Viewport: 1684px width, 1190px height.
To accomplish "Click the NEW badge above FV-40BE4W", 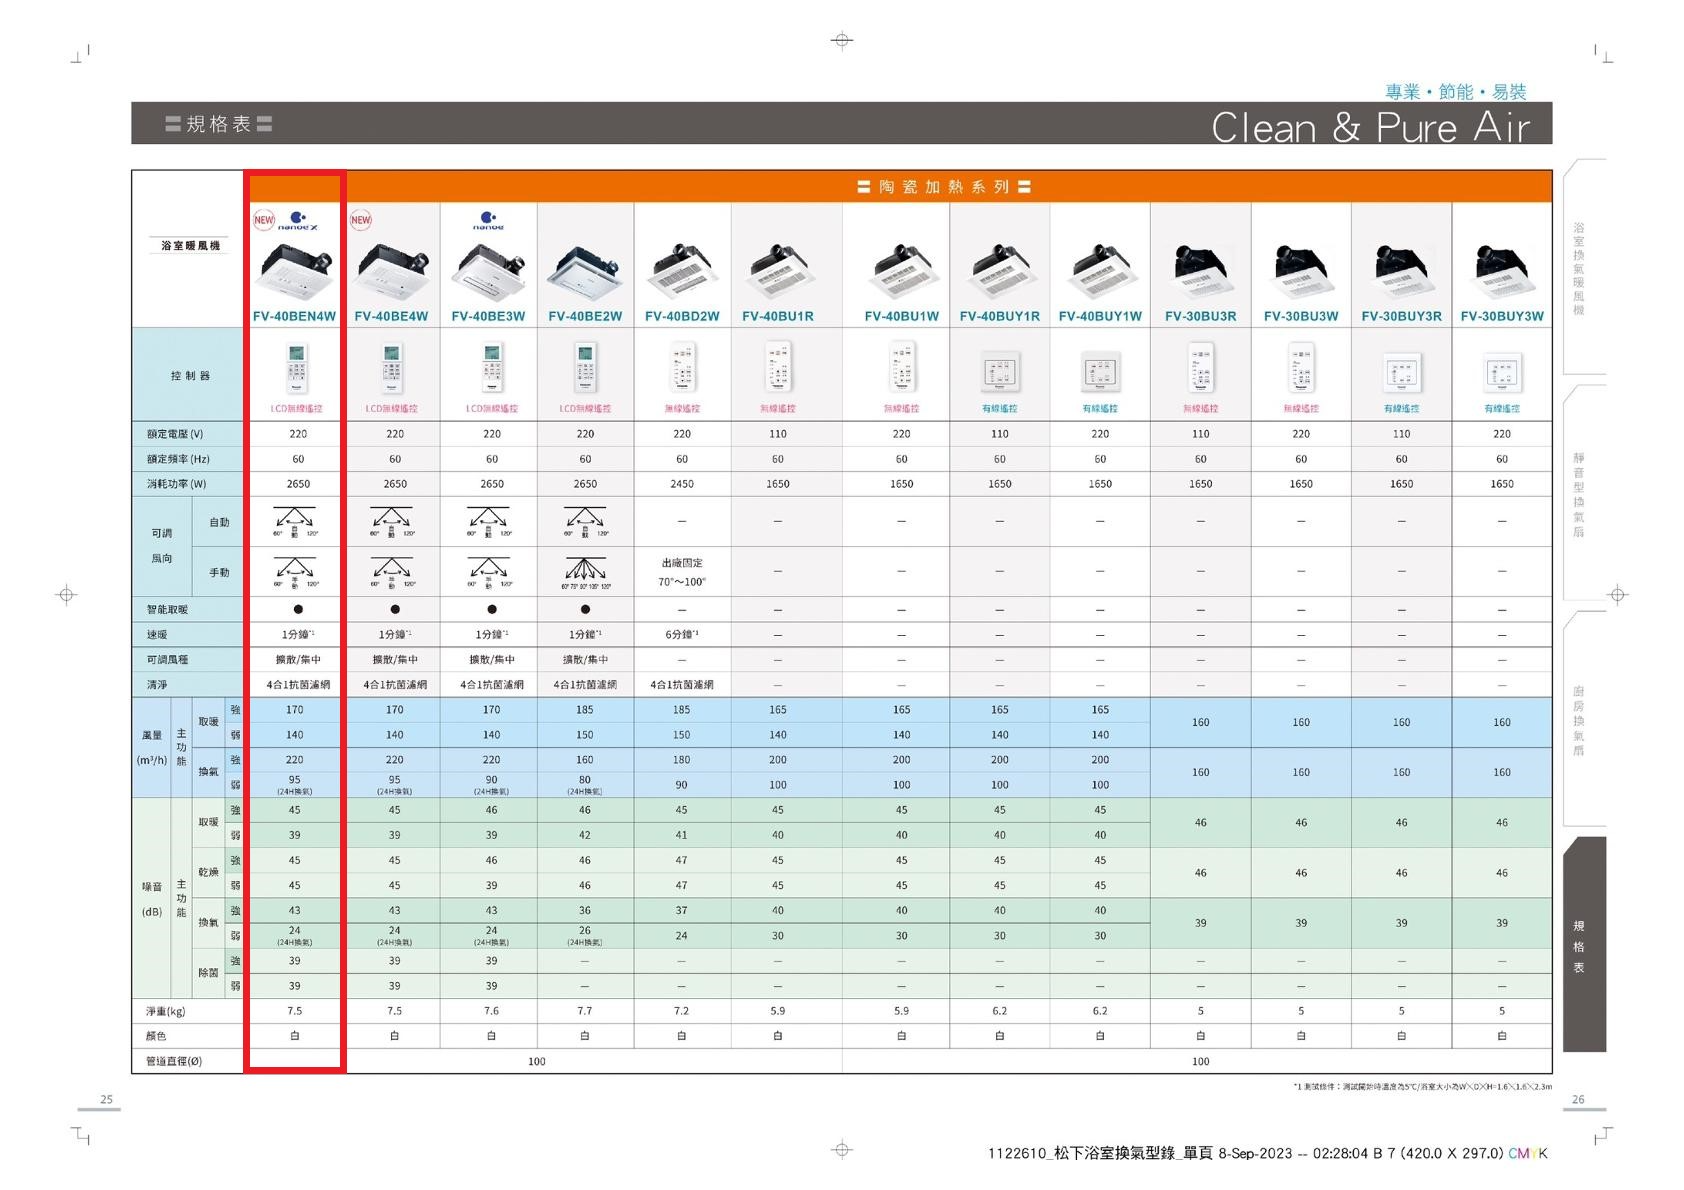I will coord(361,220).
